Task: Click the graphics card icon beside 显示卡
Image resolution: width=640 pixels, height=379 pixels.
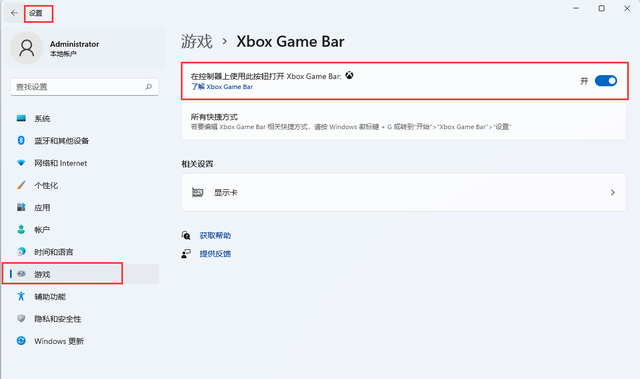Action: pos(198,193)
